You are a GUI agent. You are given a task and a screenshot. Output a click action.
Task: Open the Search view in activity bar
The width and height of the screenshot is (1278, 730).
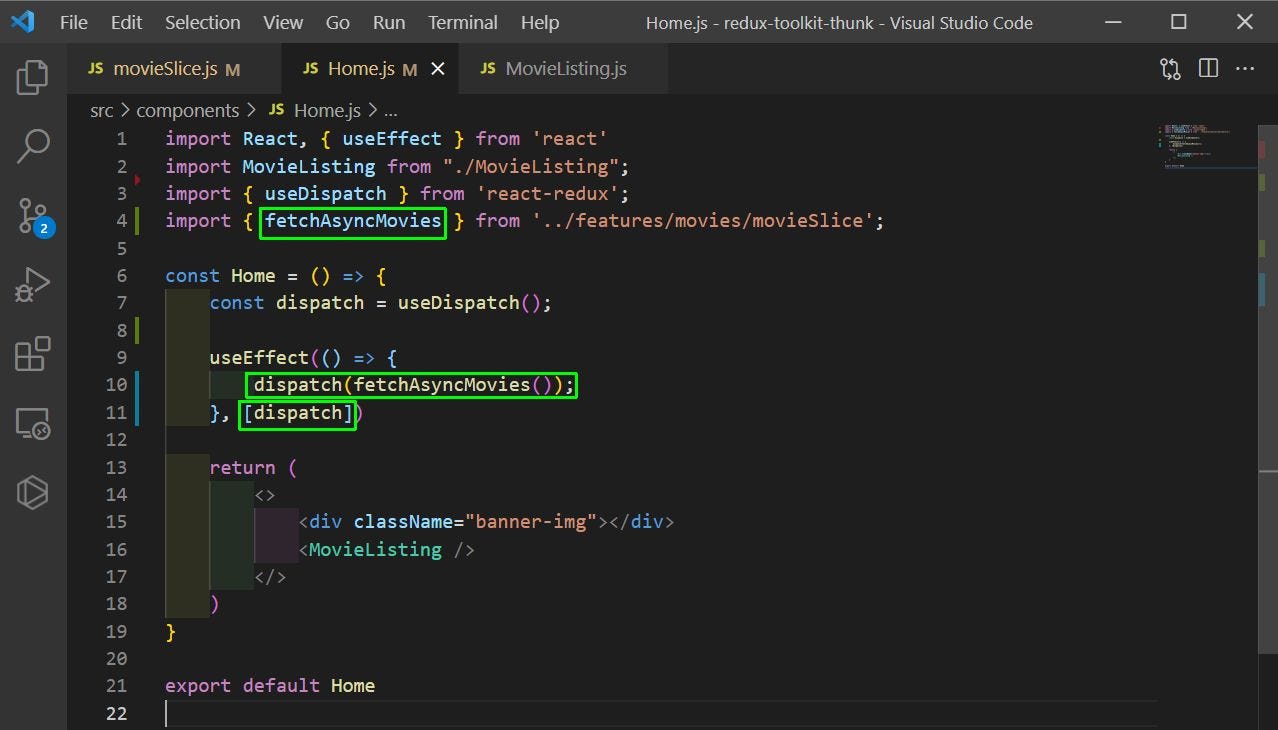coord(33,146)
